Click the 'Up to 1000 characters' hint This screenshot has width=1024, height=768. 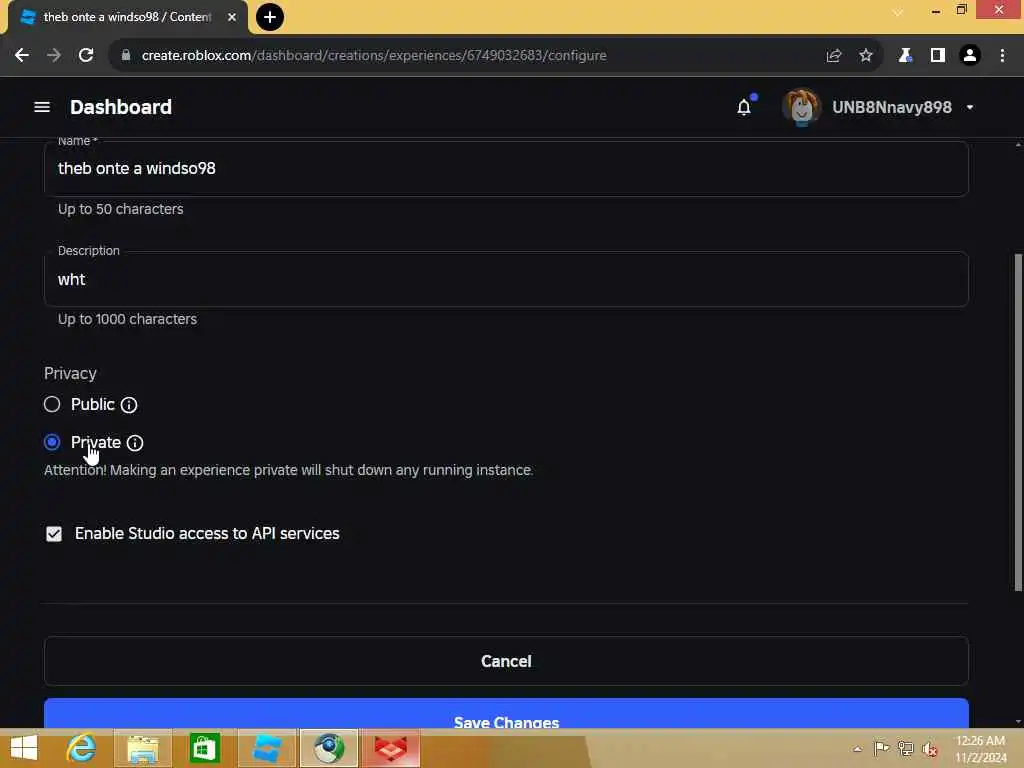127,319
